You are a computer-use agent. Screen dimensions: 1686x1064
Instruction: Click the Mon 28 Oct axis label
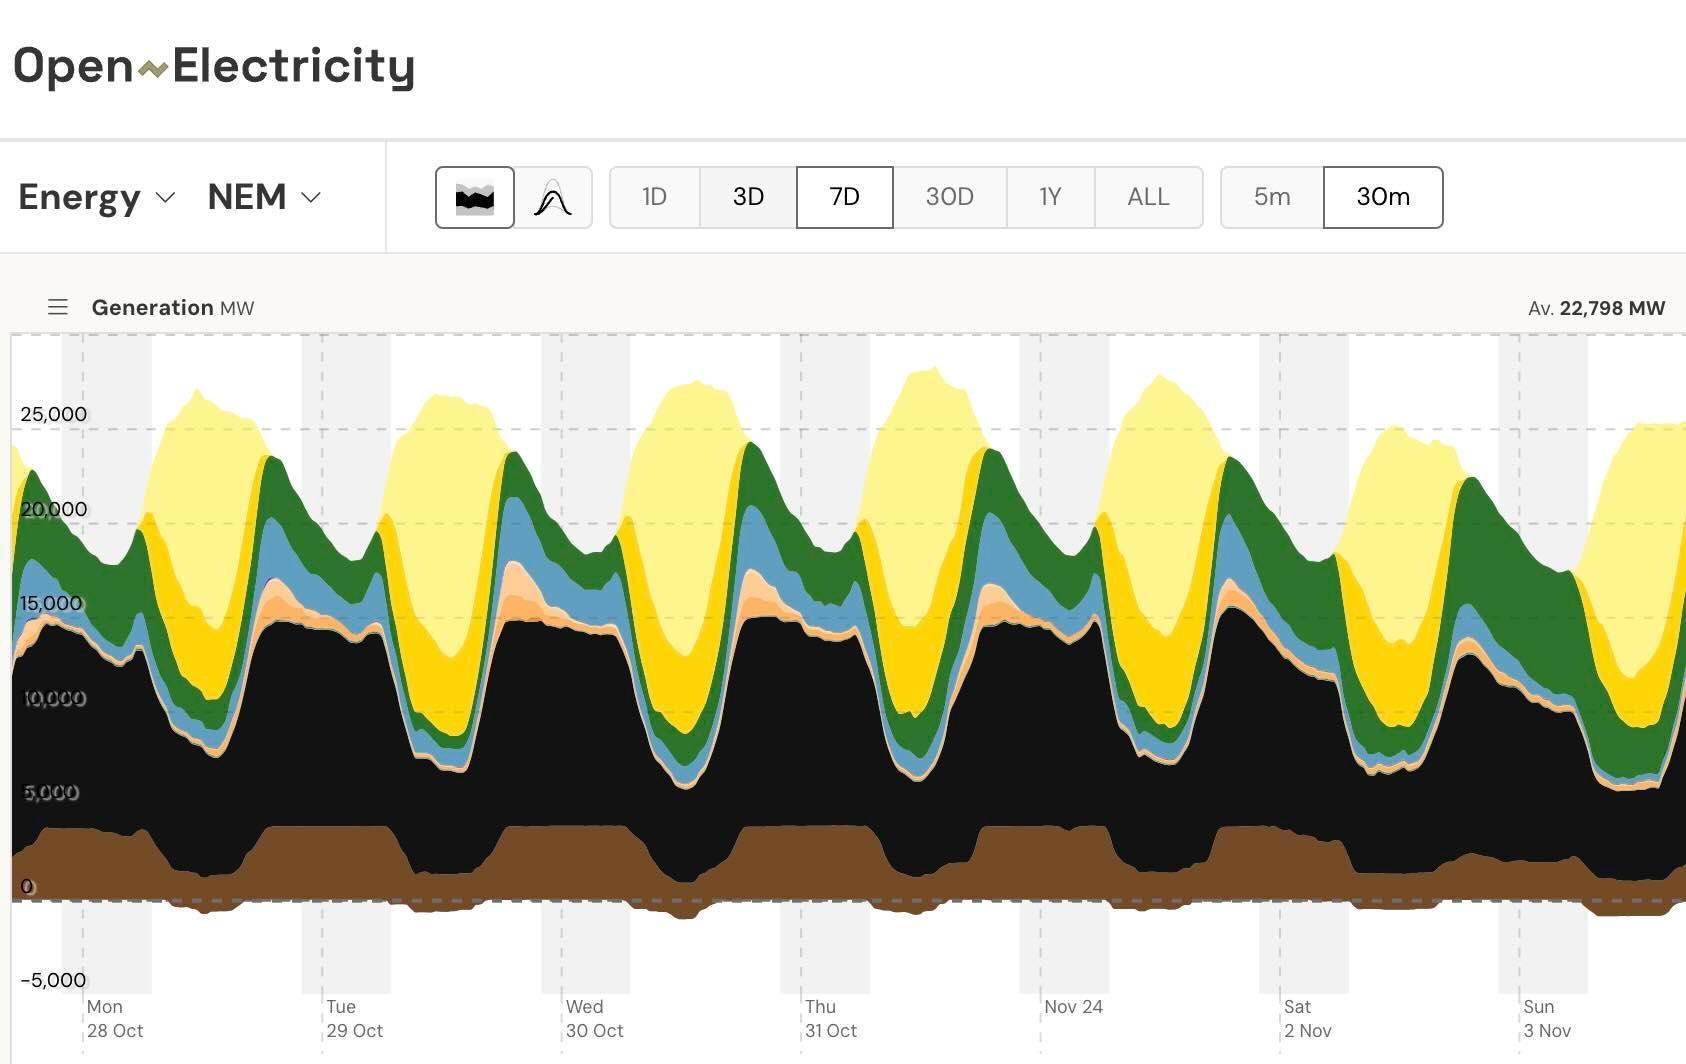[115, 1019]
